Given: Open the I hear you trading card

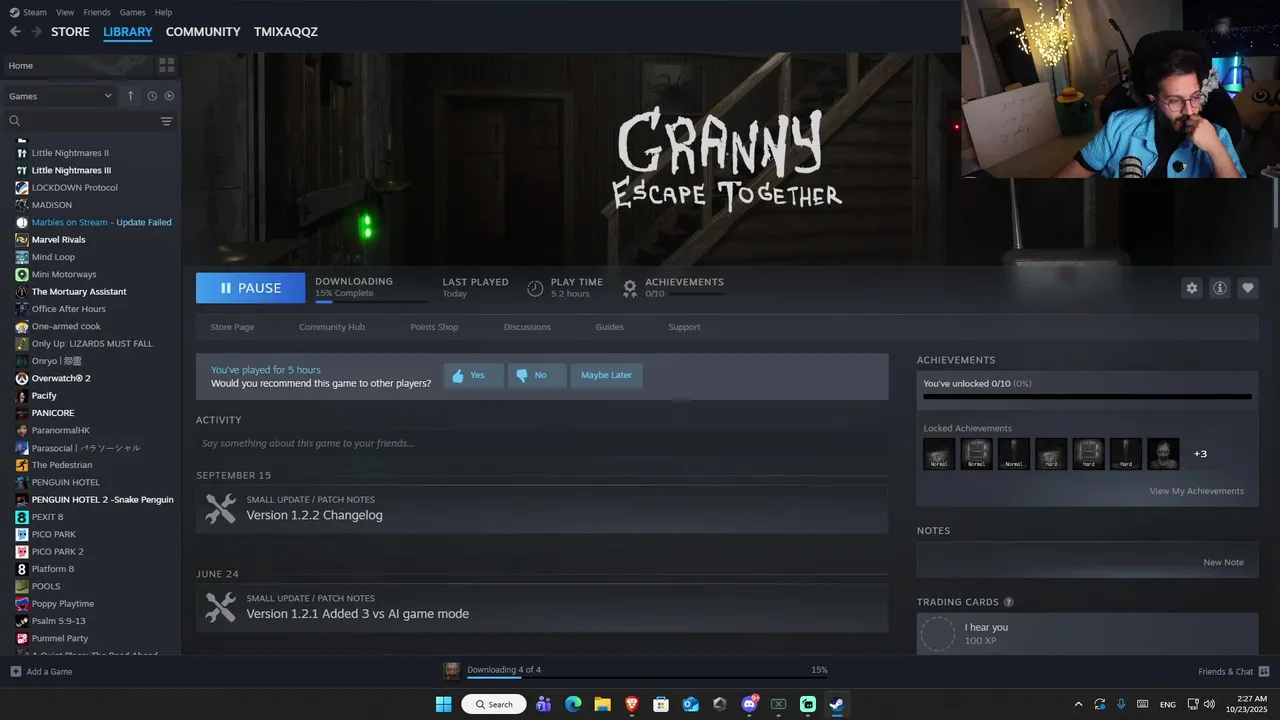Looking at the screenshot, I should coord(1087,634).
